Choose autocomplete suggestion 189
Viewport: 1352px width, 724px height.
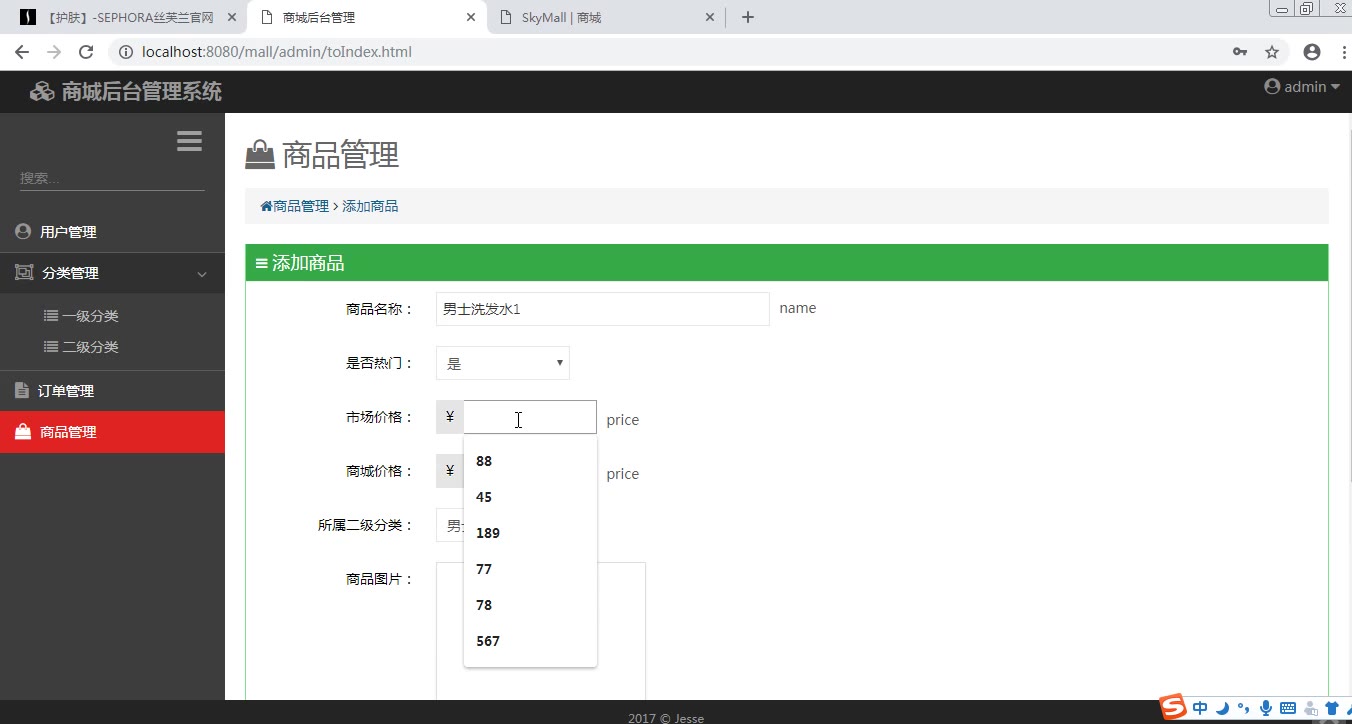(x=530, y=533)
